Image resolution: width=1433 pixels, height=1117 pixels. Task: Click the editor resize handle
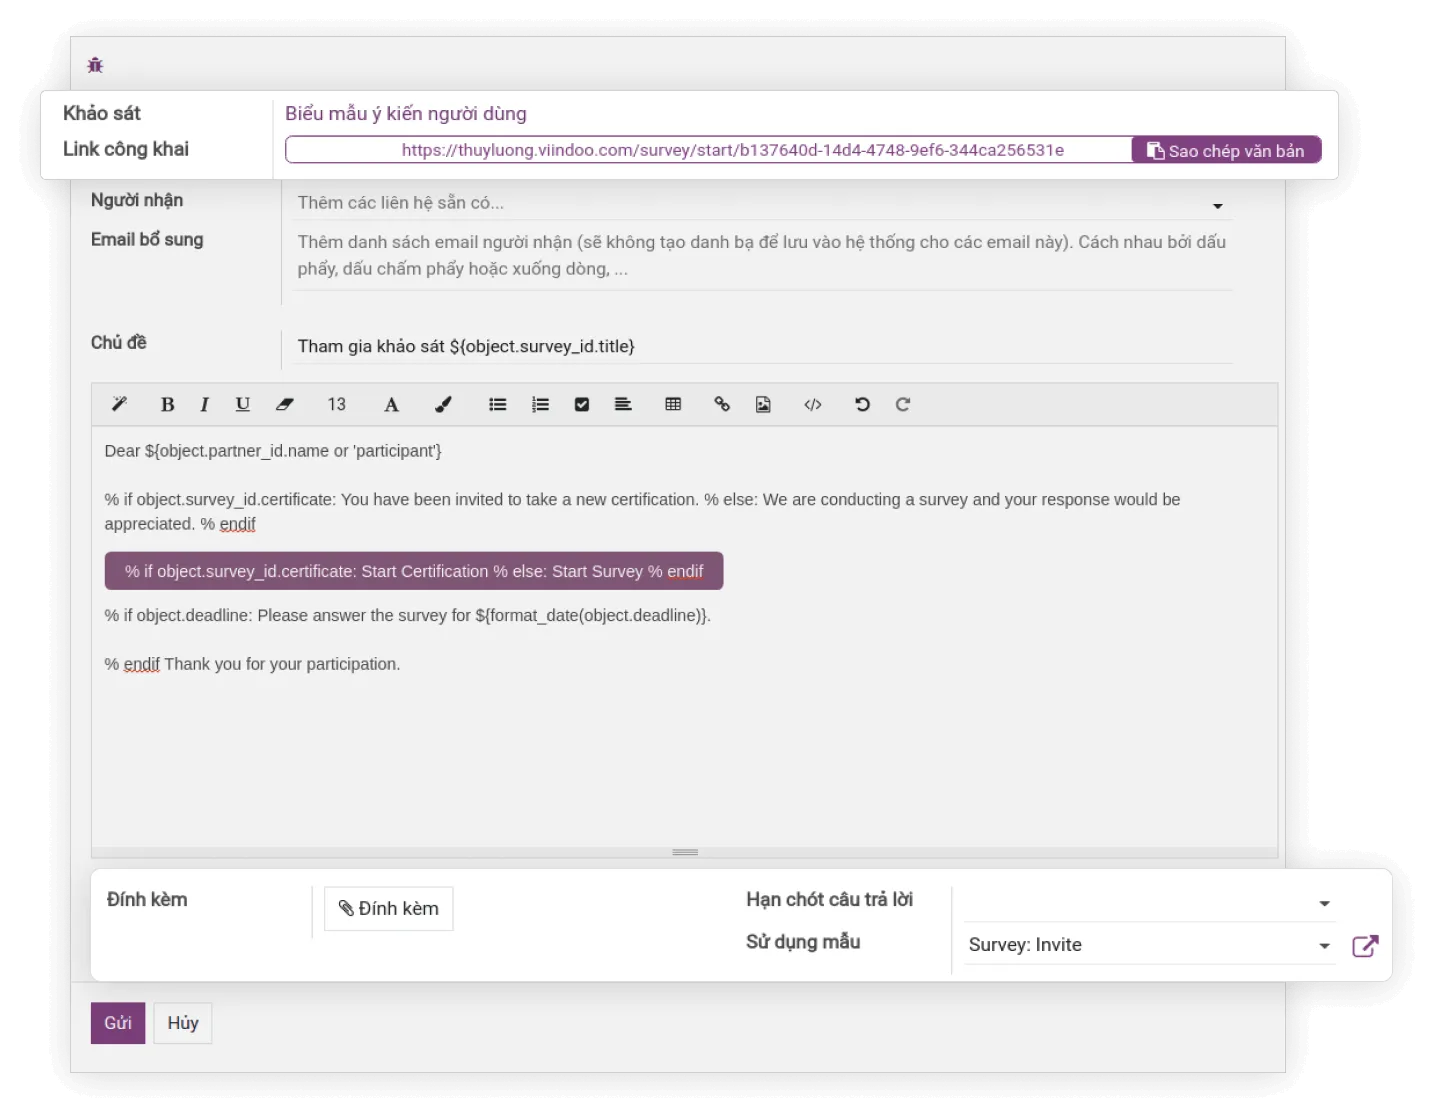pyautogui.click(x=685, y=852)
